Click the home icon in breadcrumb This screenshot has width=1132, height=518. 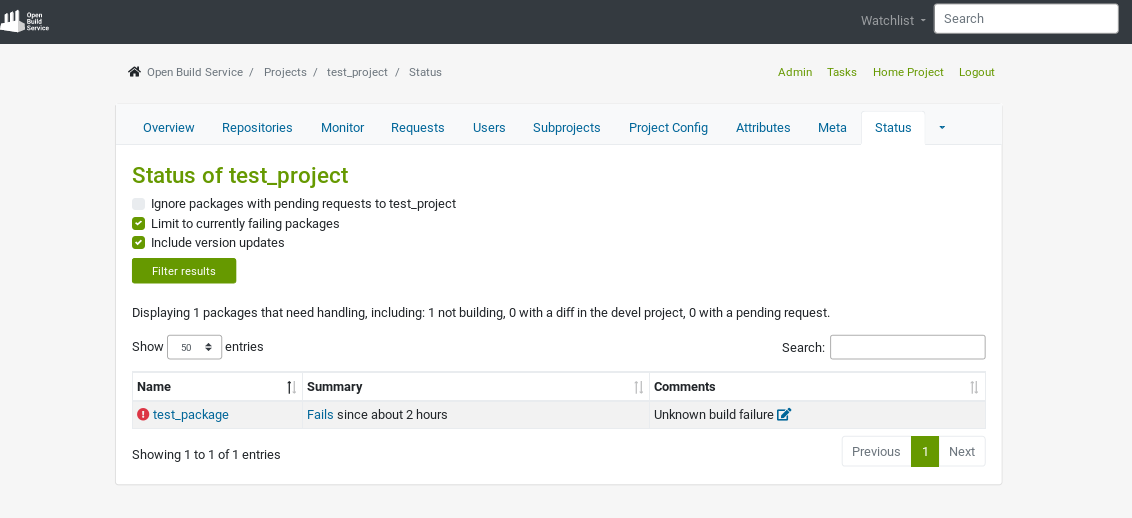[134, 71]
